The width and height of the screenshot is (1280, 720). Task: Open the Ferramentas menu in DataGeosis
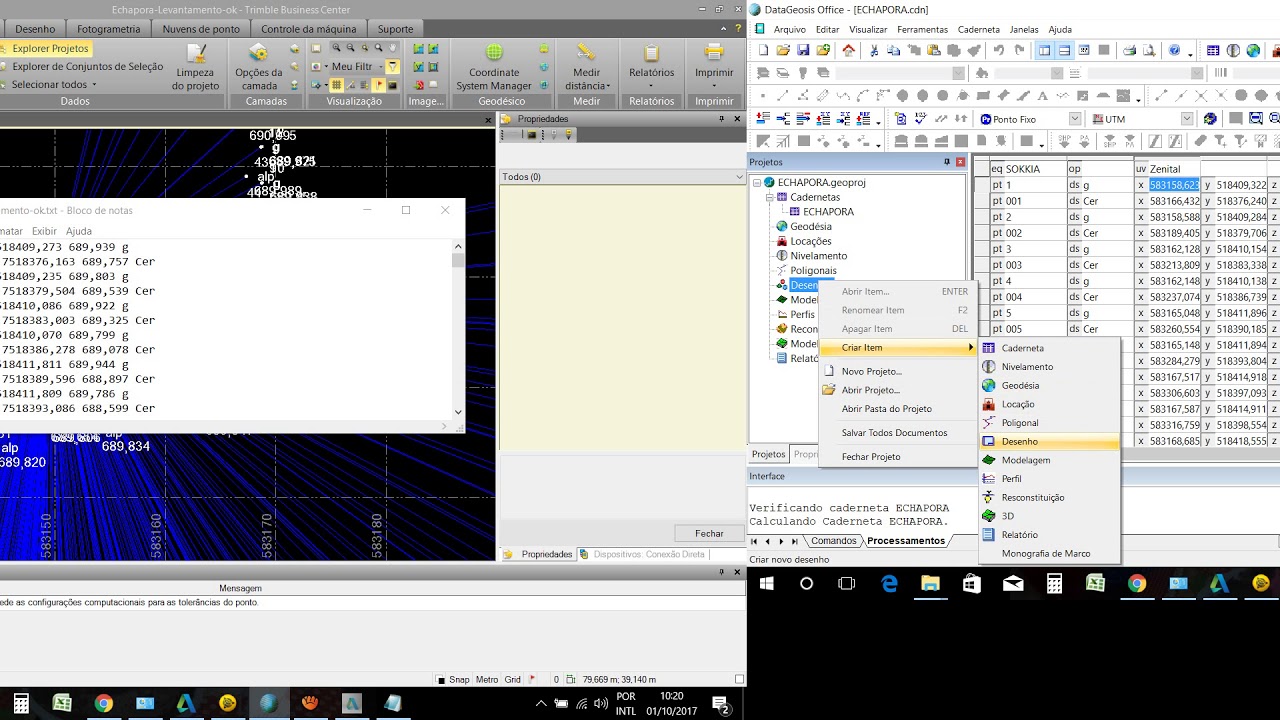click(x=922, y=29)
